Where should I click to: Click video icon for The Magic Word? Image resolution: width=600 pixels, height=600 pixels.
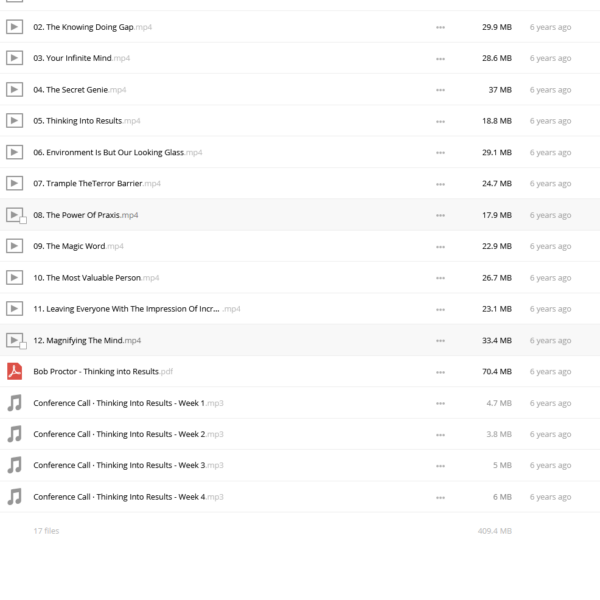pos(15,246)
